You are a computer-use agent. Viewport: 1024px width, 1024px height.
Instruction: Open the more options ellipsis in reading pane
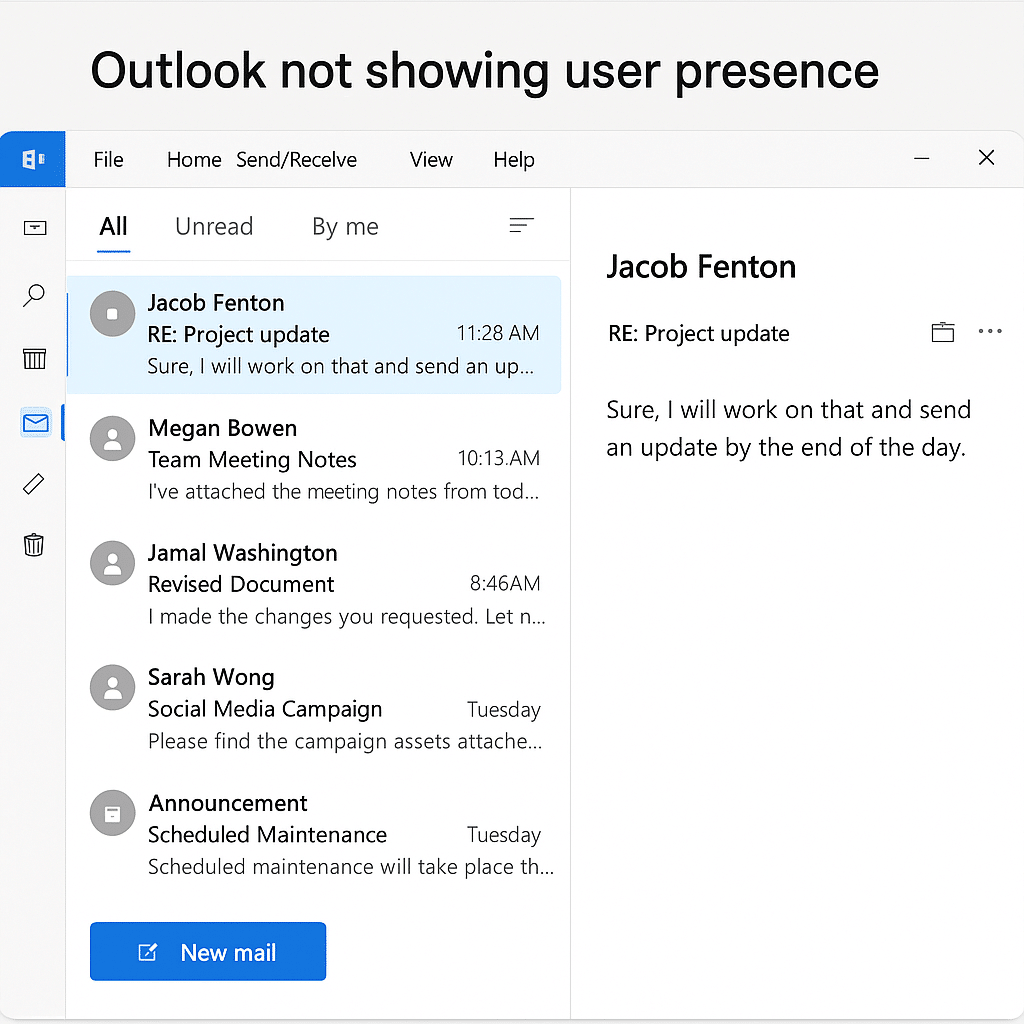[x=990, y=331]
